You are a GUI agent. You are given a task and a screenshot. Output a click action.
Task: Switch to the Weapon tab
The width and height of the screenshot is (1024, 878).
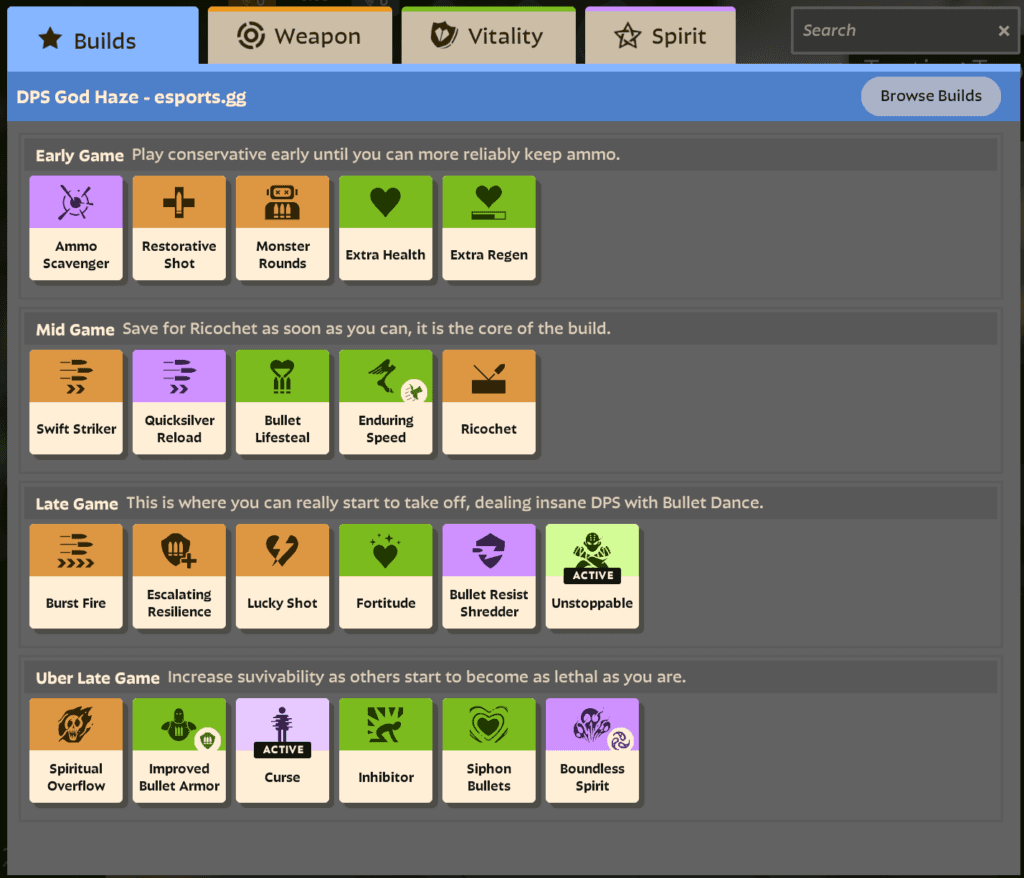coord(299,35)
